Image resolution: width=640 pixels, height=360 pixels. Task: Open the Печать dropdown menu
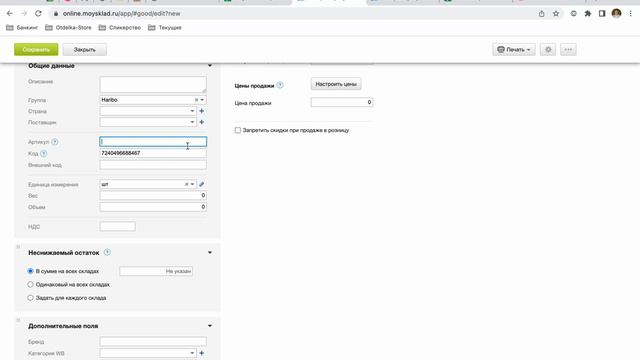514,49
